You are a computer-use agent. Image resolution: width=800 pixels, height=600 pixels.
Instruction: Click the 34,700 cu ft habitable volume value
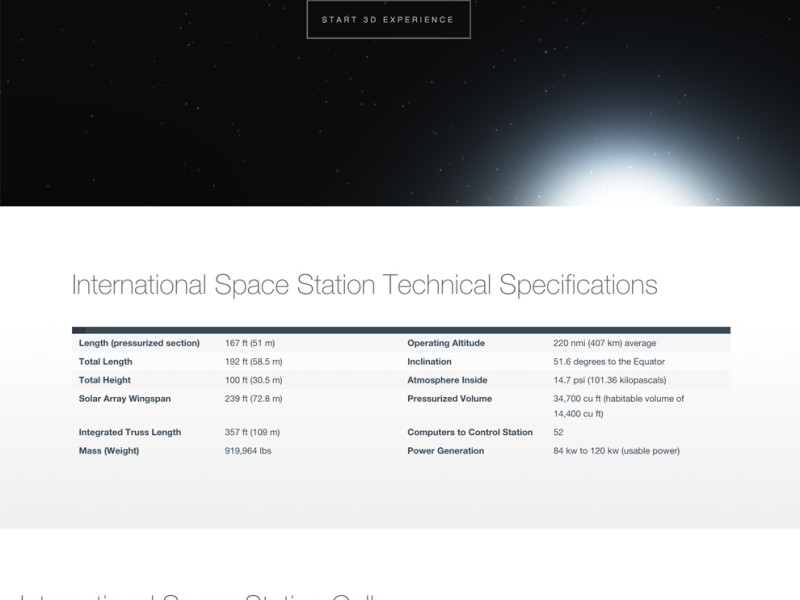click(618, 406)
